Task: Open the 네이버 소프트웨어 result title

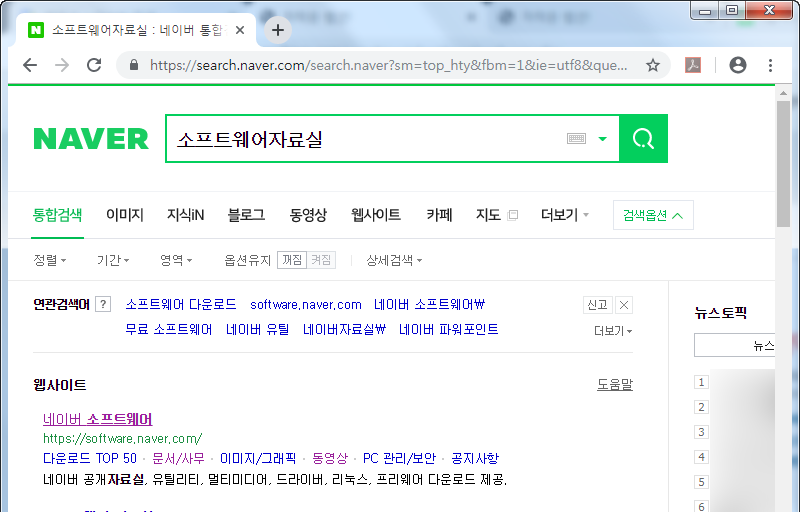Action: [x=97, y=419]
